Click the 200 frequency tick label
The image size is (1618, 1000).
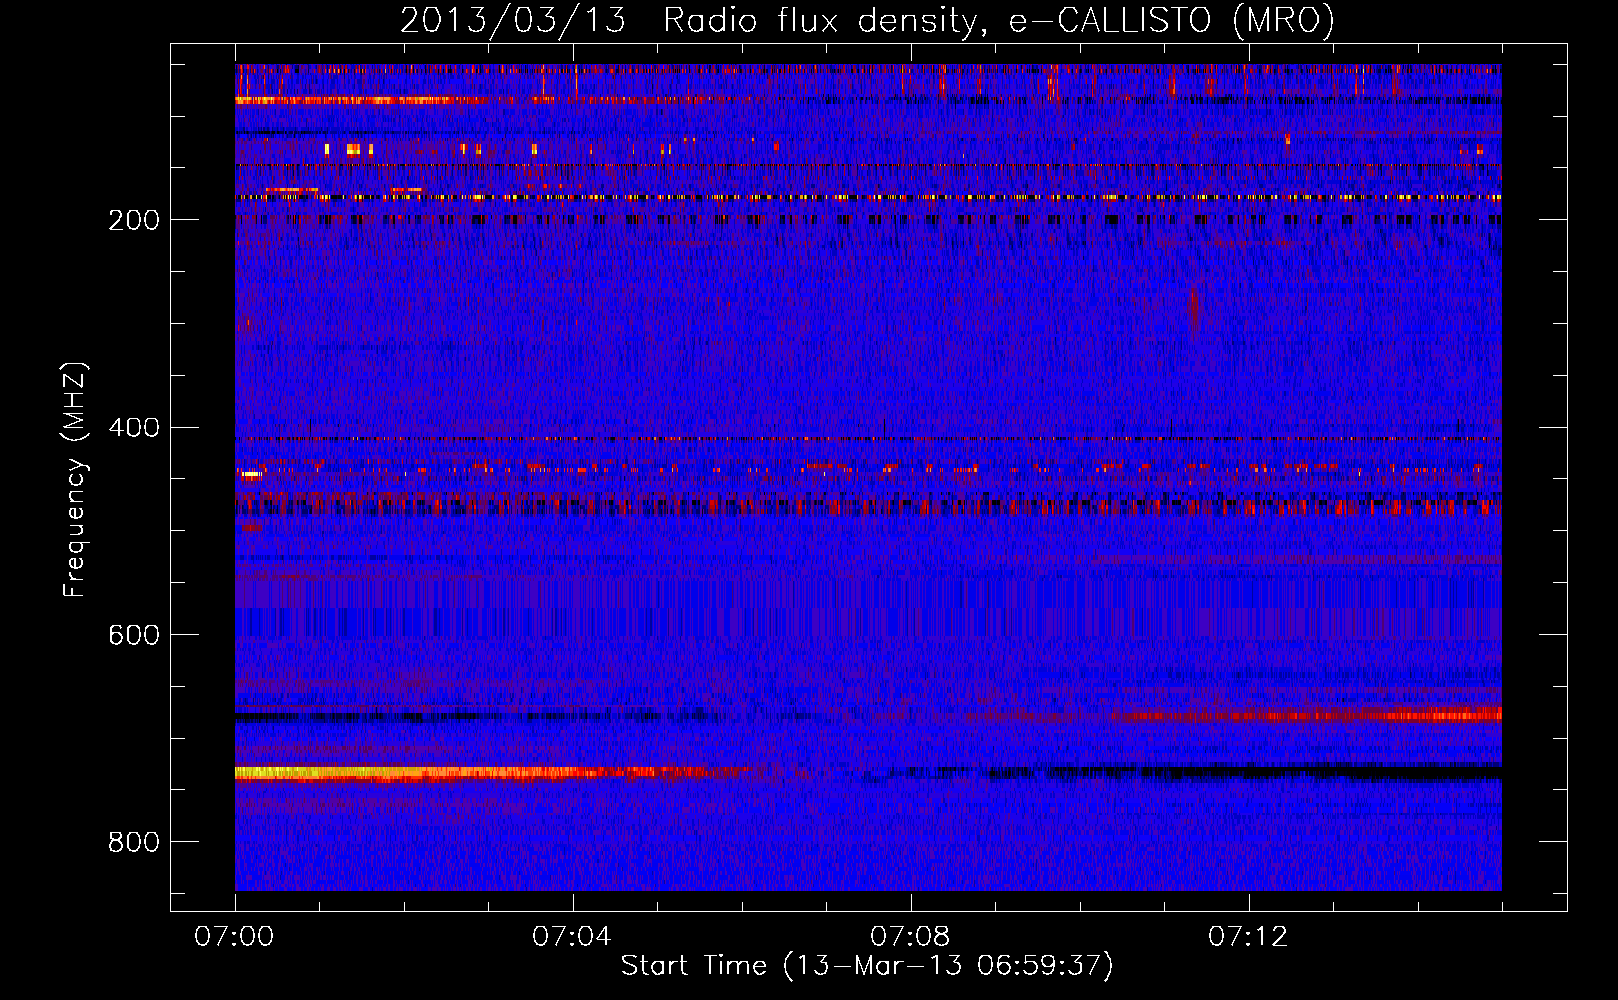pos(134,220)
